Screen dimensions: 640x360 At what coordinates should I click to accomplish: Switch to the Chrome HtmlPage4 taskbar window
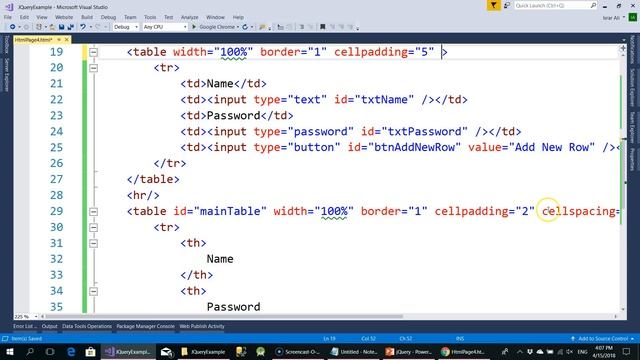coord(463,351)
